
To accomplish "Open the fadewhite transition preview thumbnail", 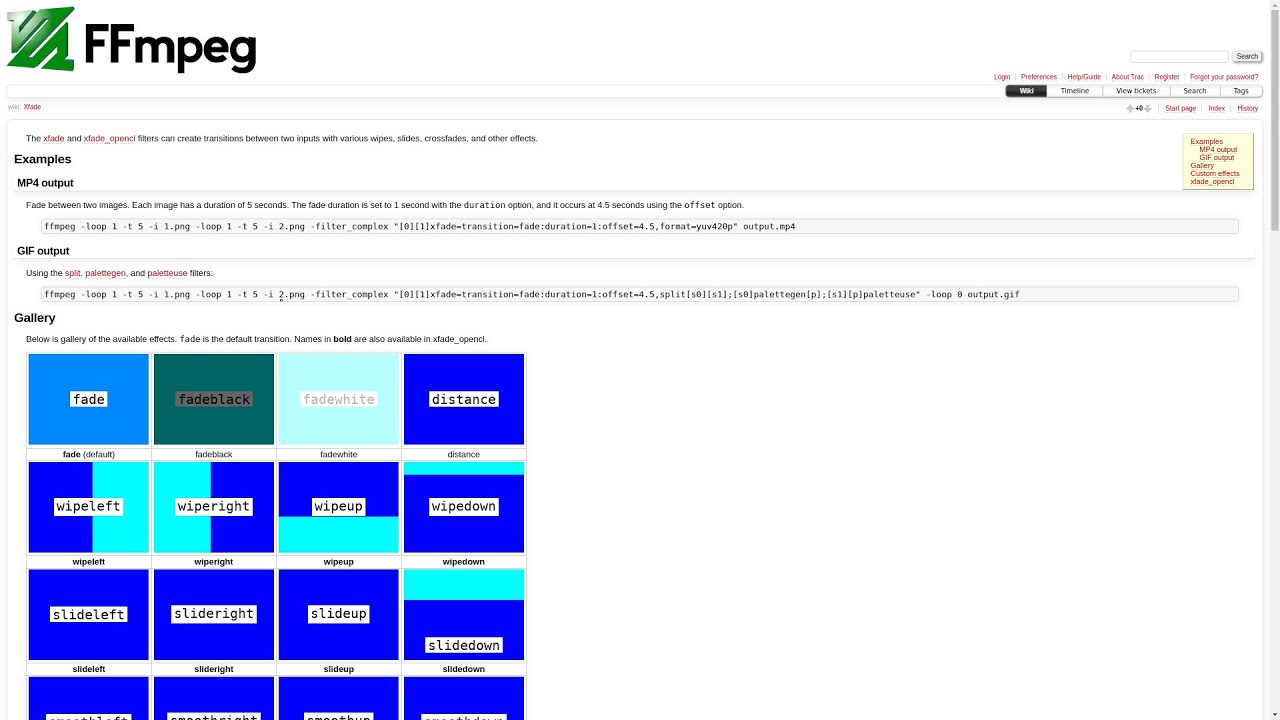I will (339, 399).
